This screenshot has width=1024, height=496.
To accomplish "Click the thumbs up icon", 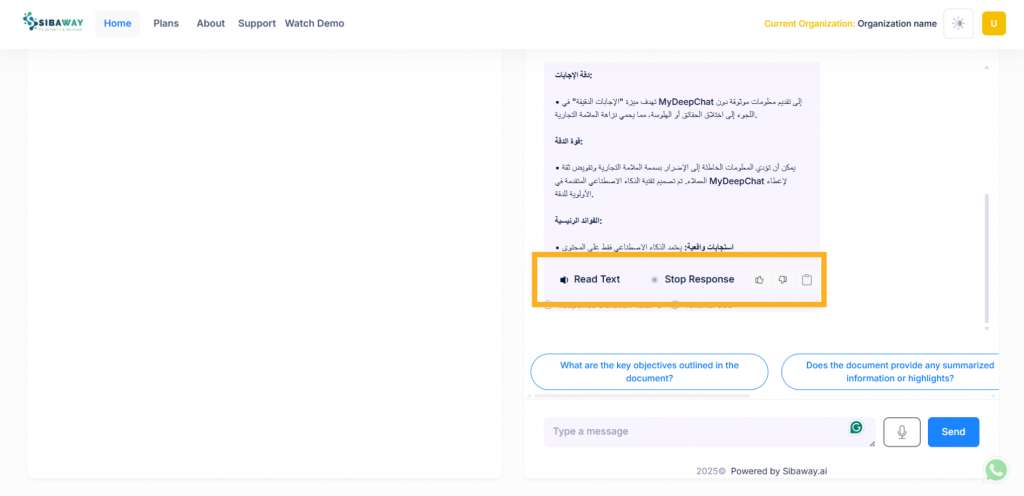I will (759, 279).
